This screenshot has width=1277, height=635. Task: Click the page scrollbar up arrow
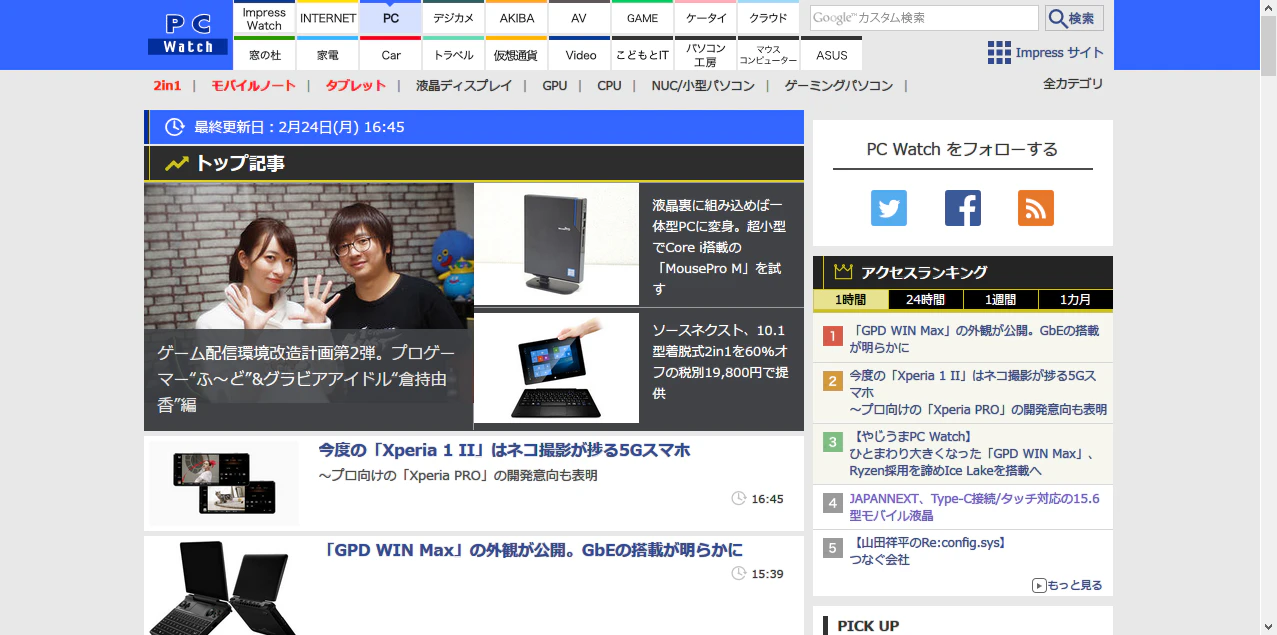pyautogui.click(x=1268, y=8)
